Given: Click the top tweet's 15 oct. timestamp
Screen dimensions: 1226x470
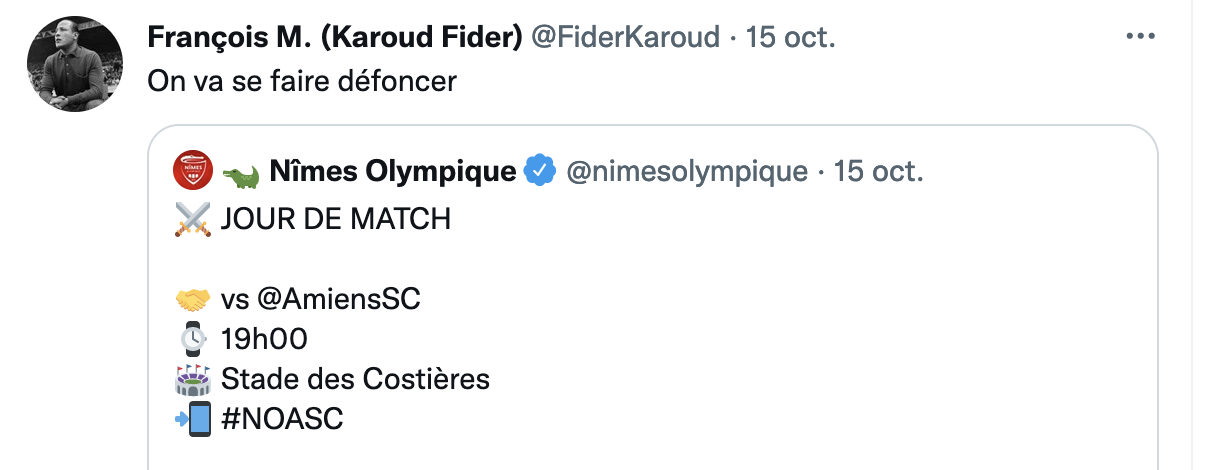Looking at the screenshot, I should (790, 38).
